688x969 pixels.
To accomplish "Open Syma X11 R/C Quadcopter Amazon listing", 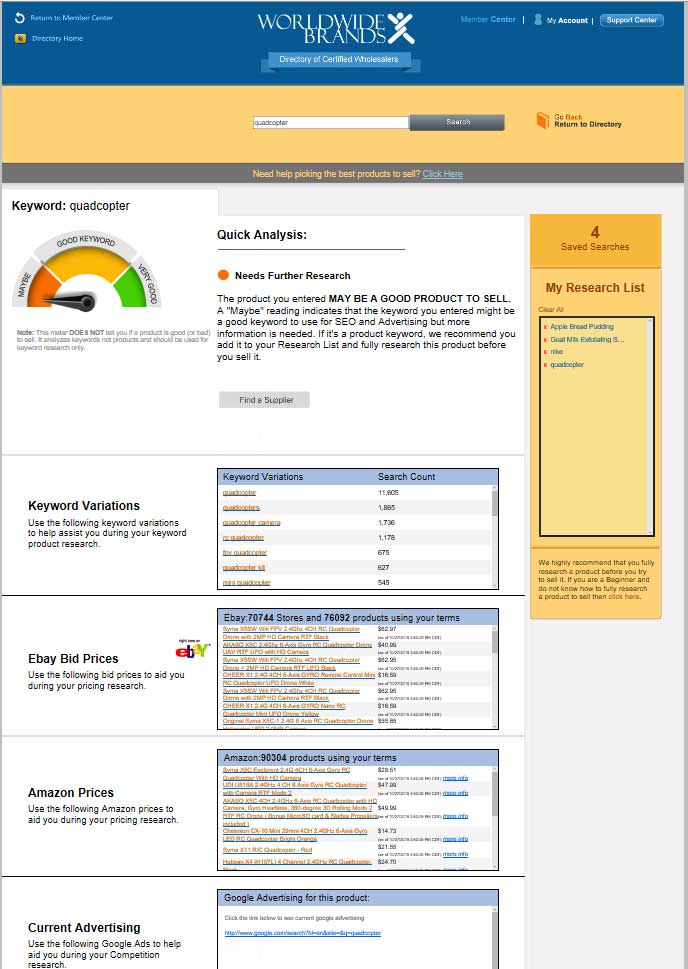I will (267, 850).
